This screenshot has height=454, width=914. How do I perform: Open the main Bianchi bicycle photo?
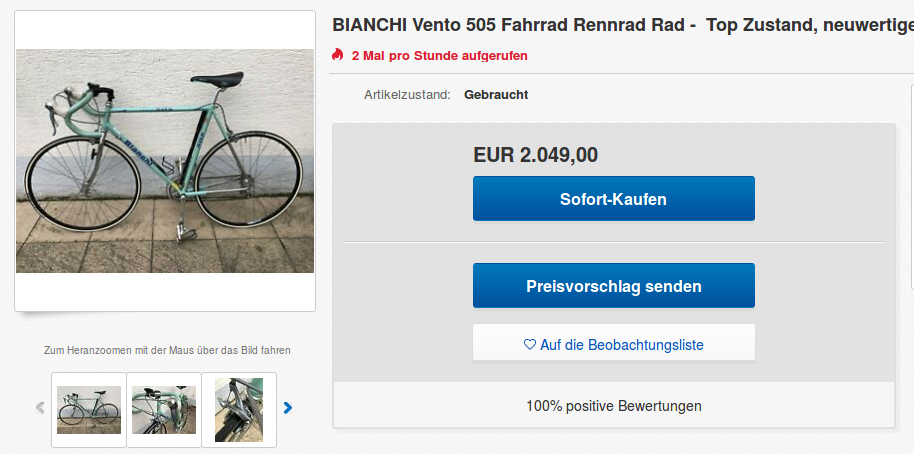pyautogui.click(x=165, y=160)
